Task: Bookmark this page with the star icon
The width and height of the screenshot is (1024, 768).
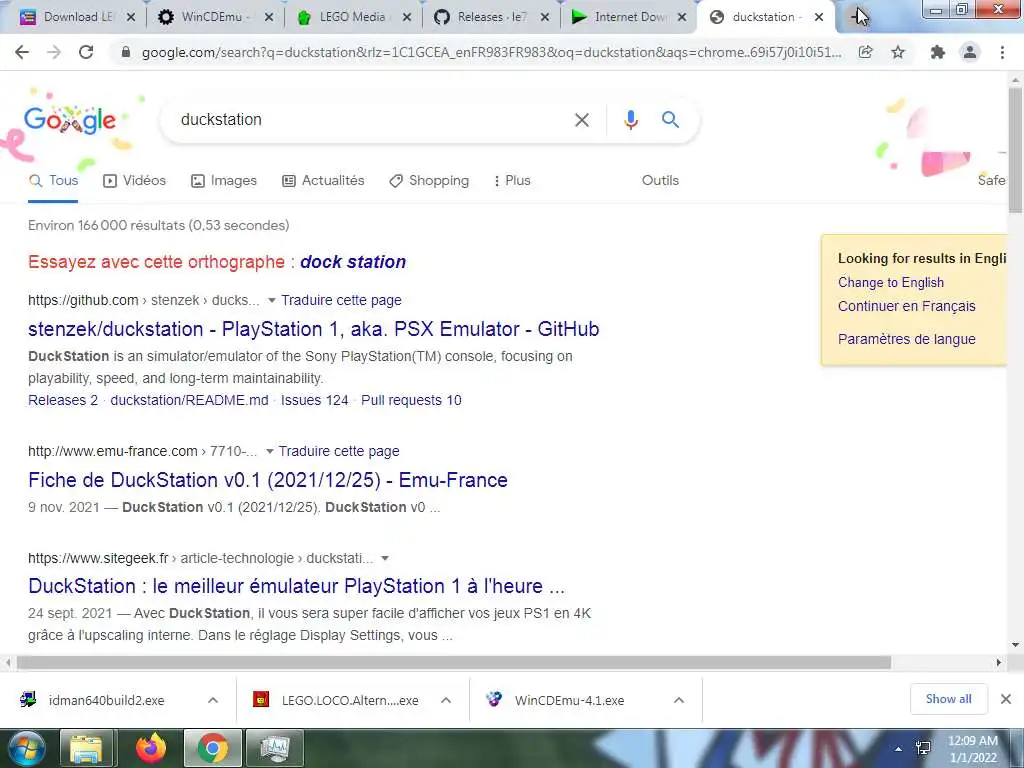Action: [x=898, y=52]
